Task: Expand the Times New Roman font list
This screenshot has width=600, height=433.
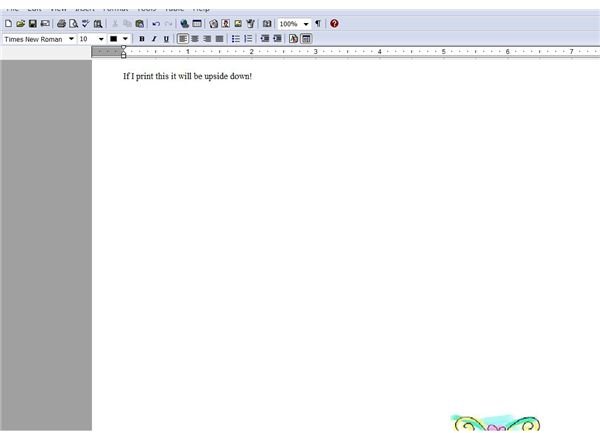Action: [x=71, y=39]
